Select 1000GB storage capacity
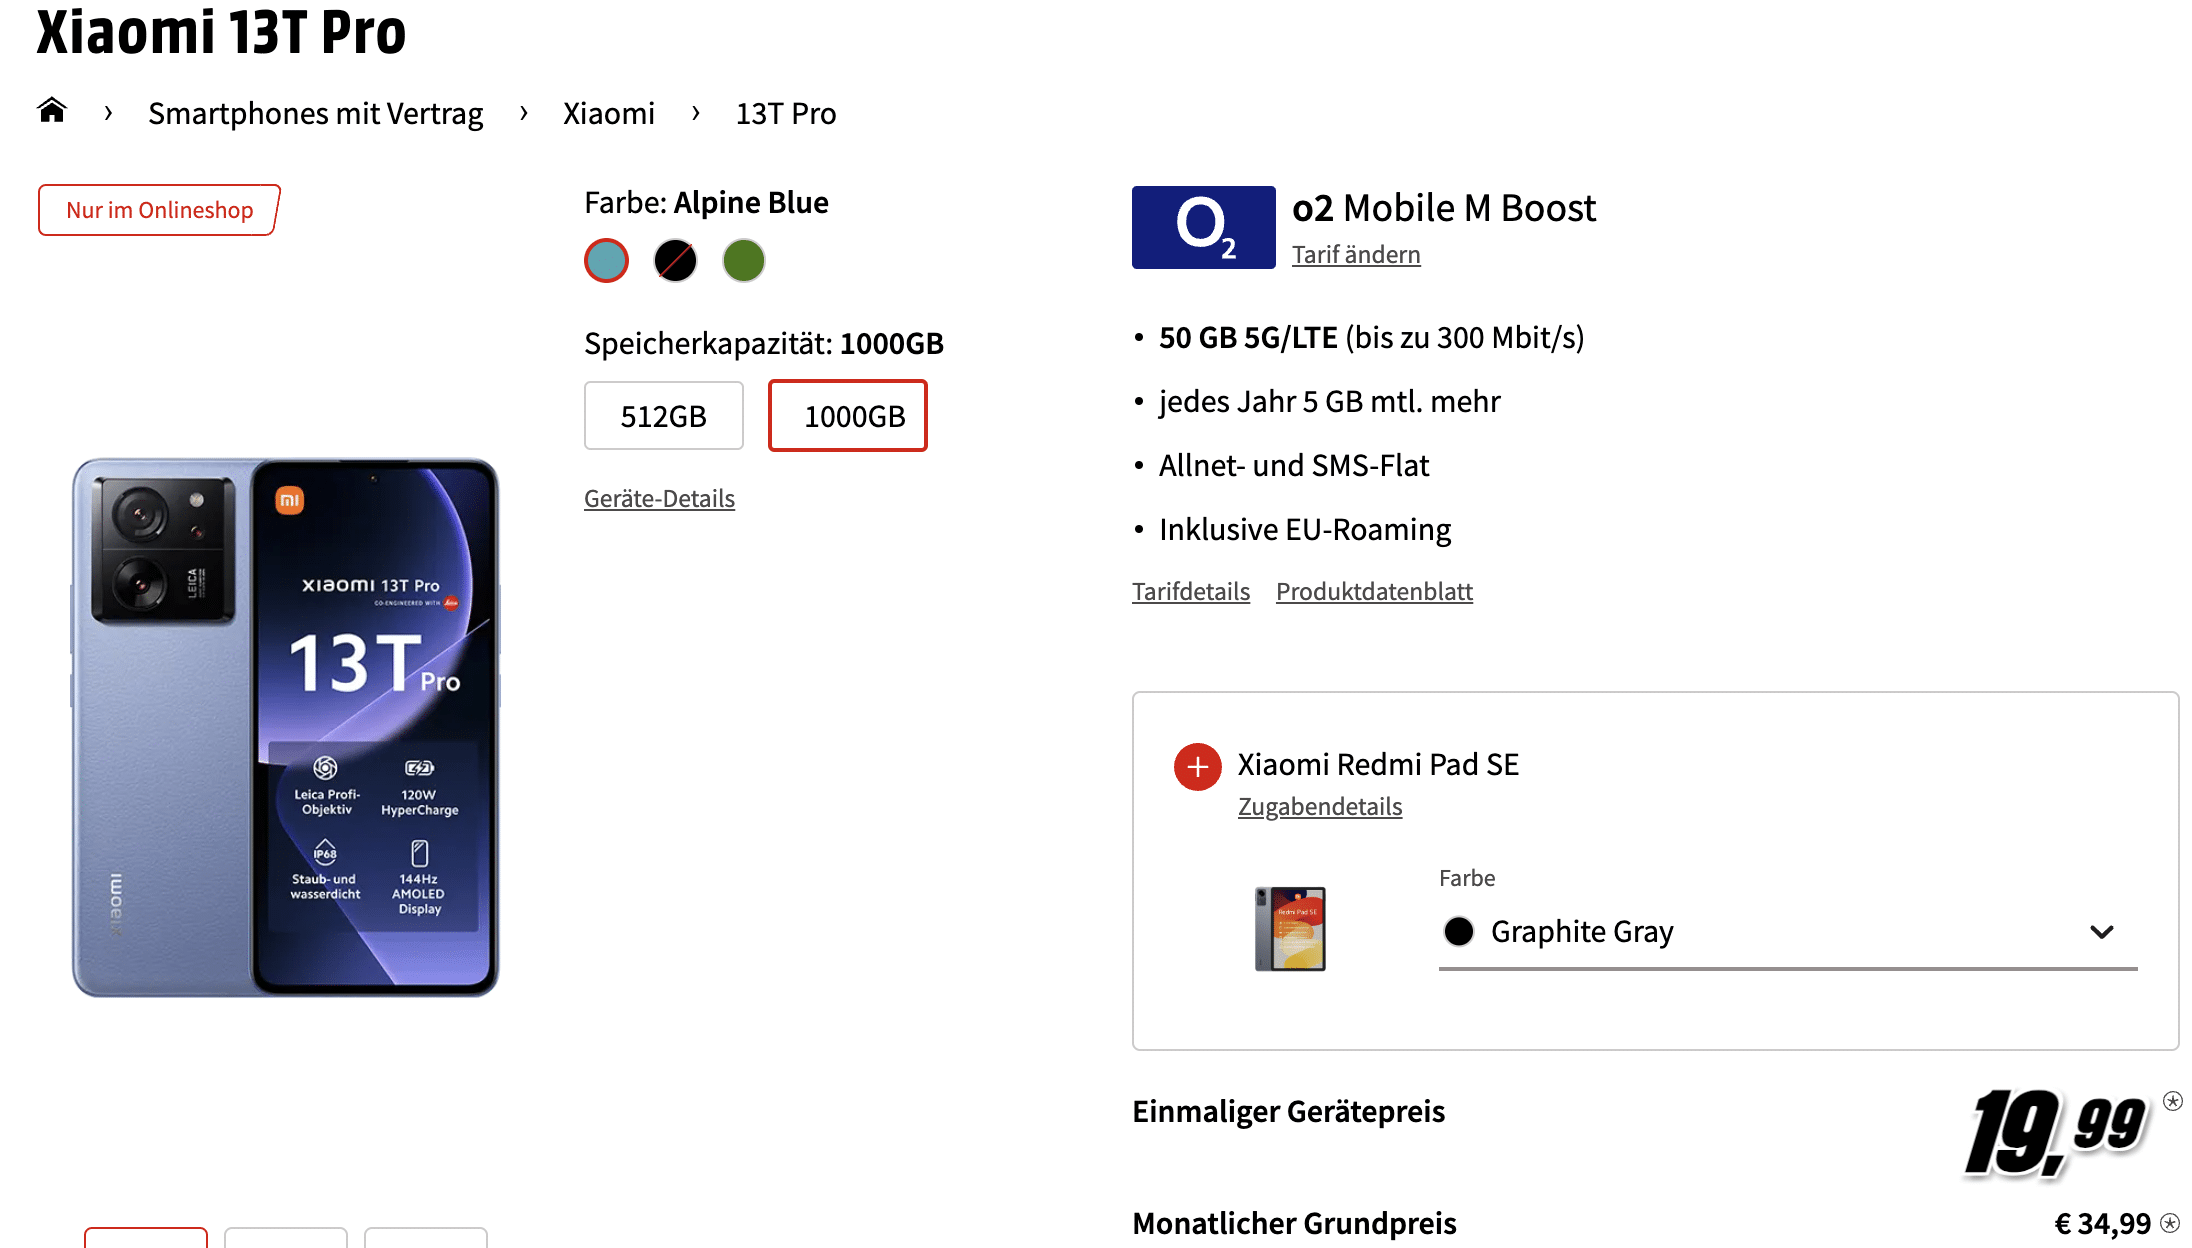The image size is (2192, 1248). 848,416
